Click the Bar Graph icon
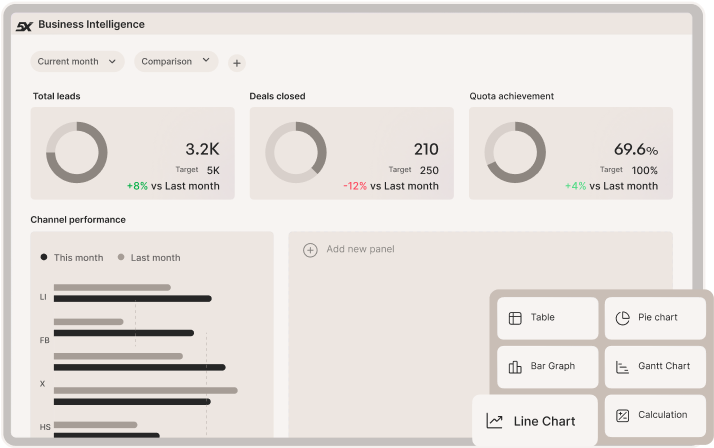 [x=515, y=367]
